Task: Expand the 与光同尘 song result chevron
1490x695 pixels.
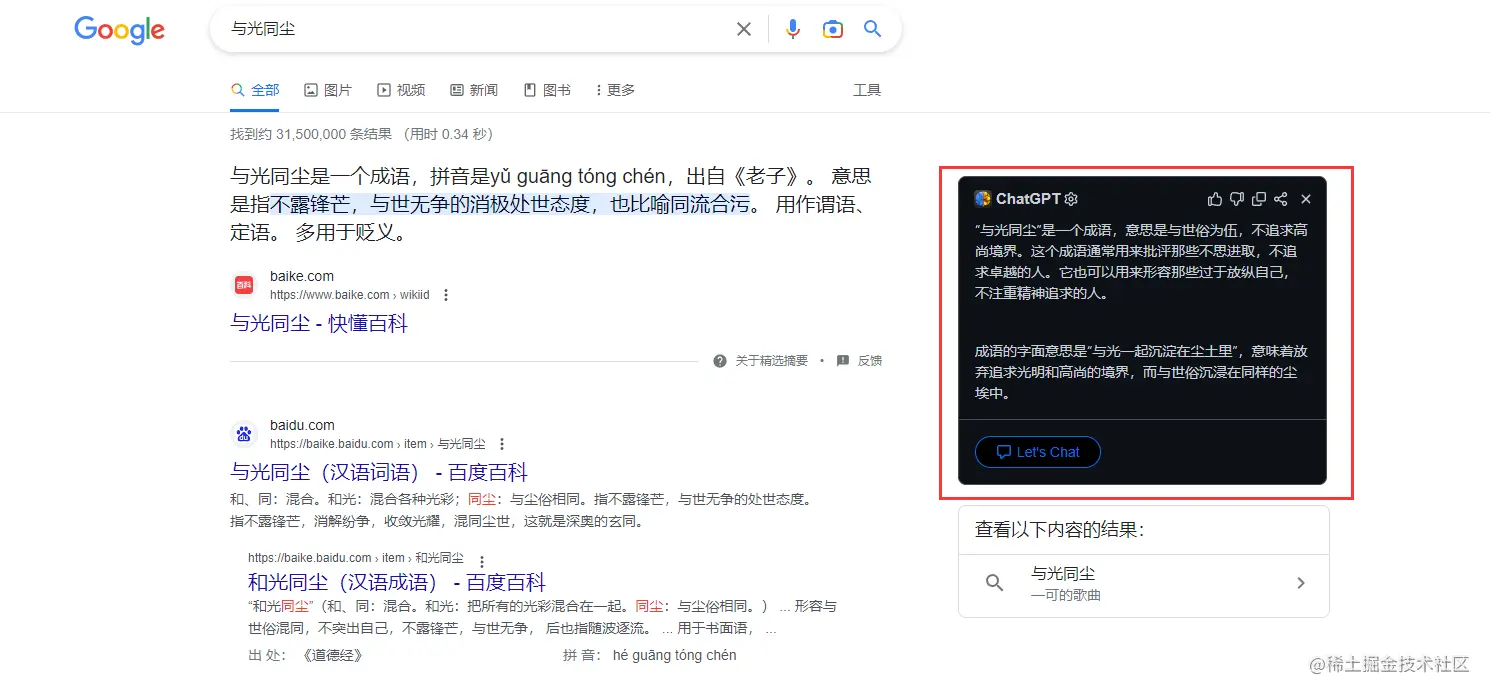Action: 1301,583
